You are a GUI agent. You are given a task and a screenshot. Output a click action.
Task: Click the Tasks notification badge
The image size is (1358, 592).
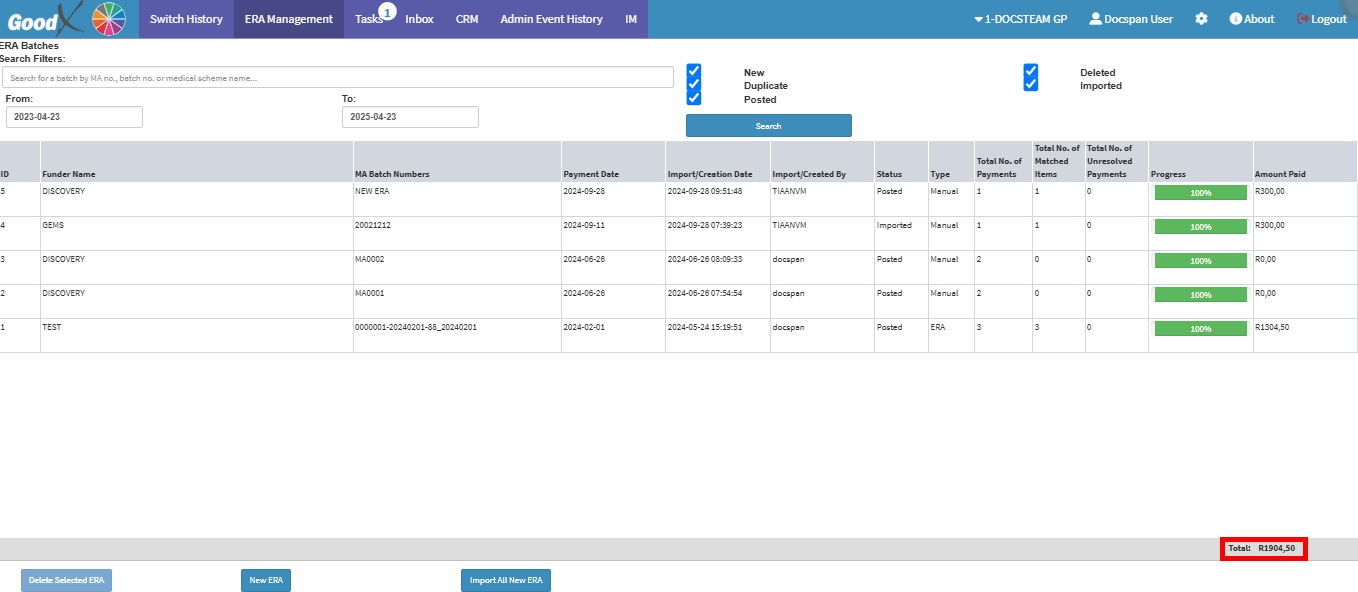tap(387, 11)
